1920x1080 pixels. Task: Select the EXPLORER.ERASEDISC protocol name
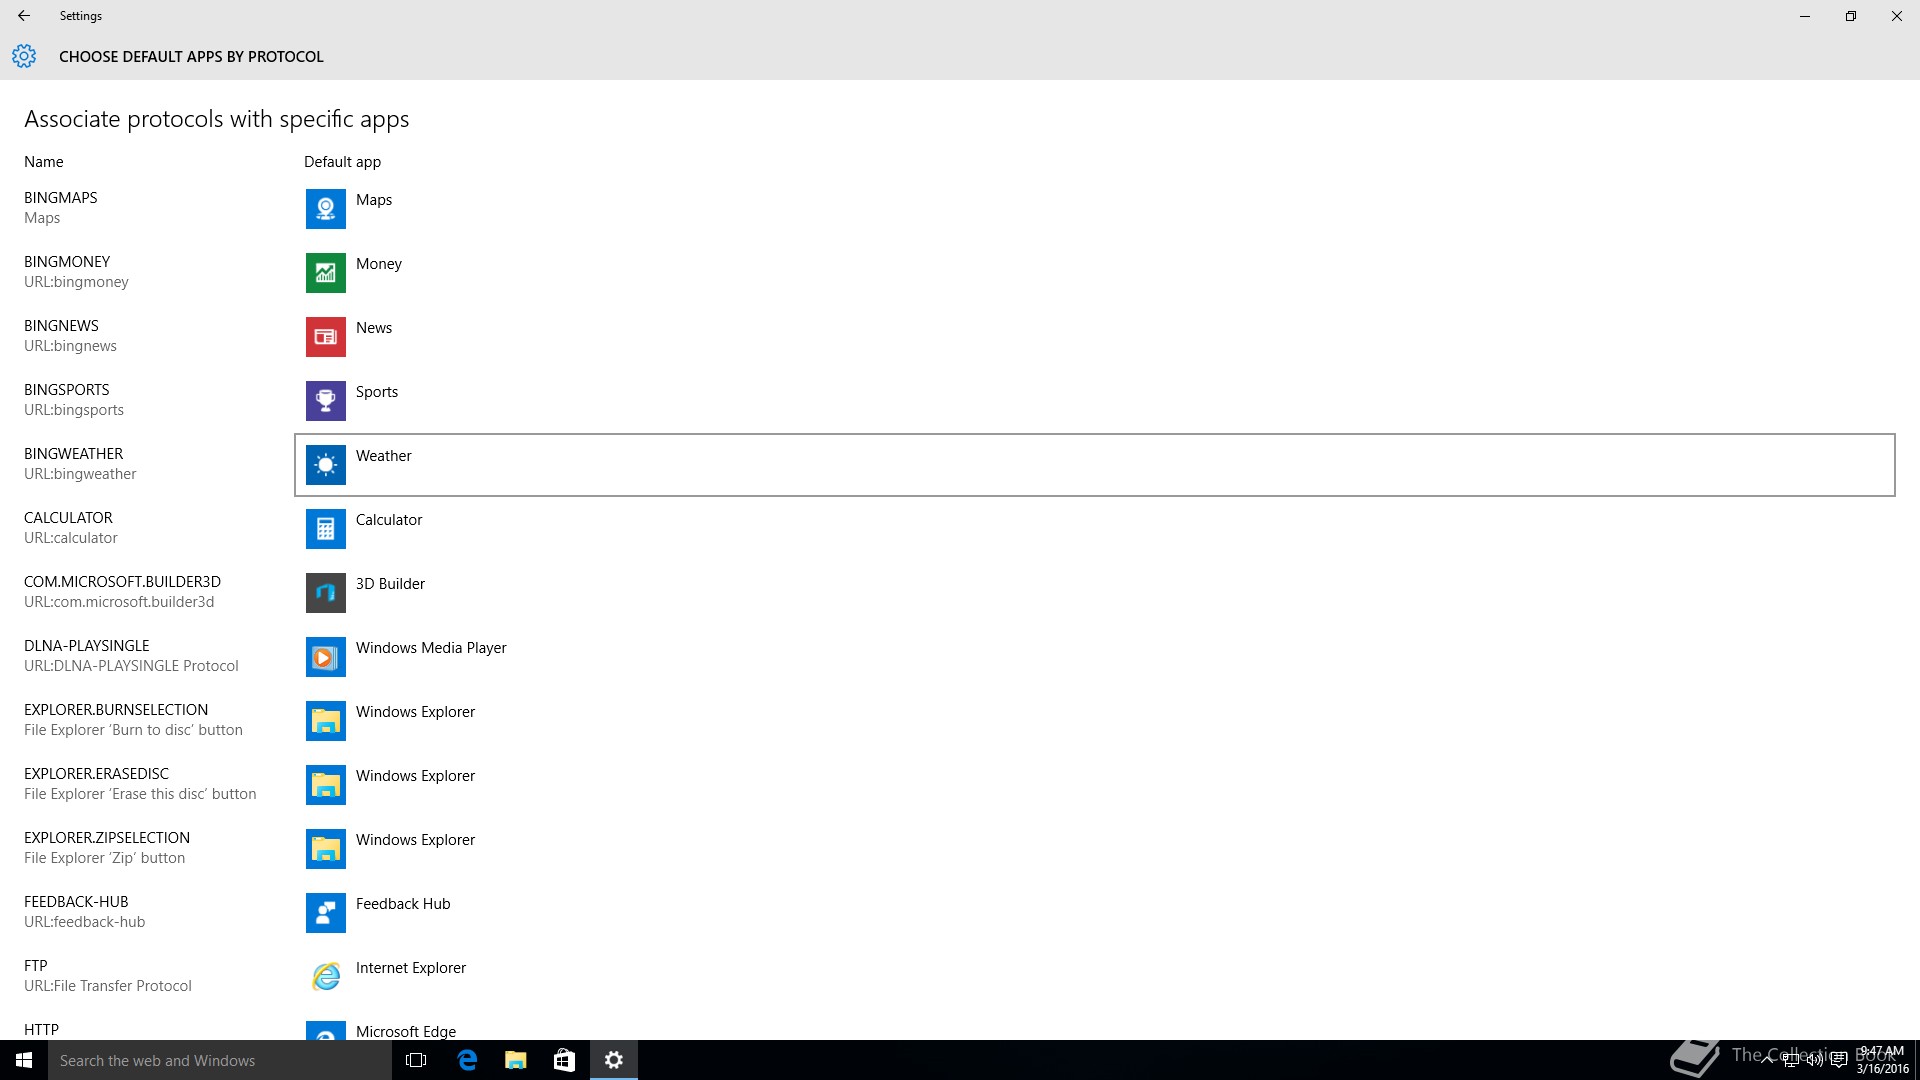pos(97,774)
